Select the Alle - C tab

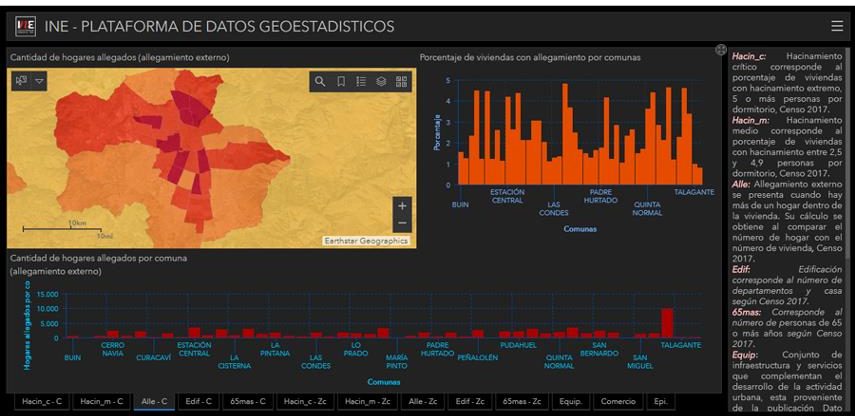coord(154,401)
